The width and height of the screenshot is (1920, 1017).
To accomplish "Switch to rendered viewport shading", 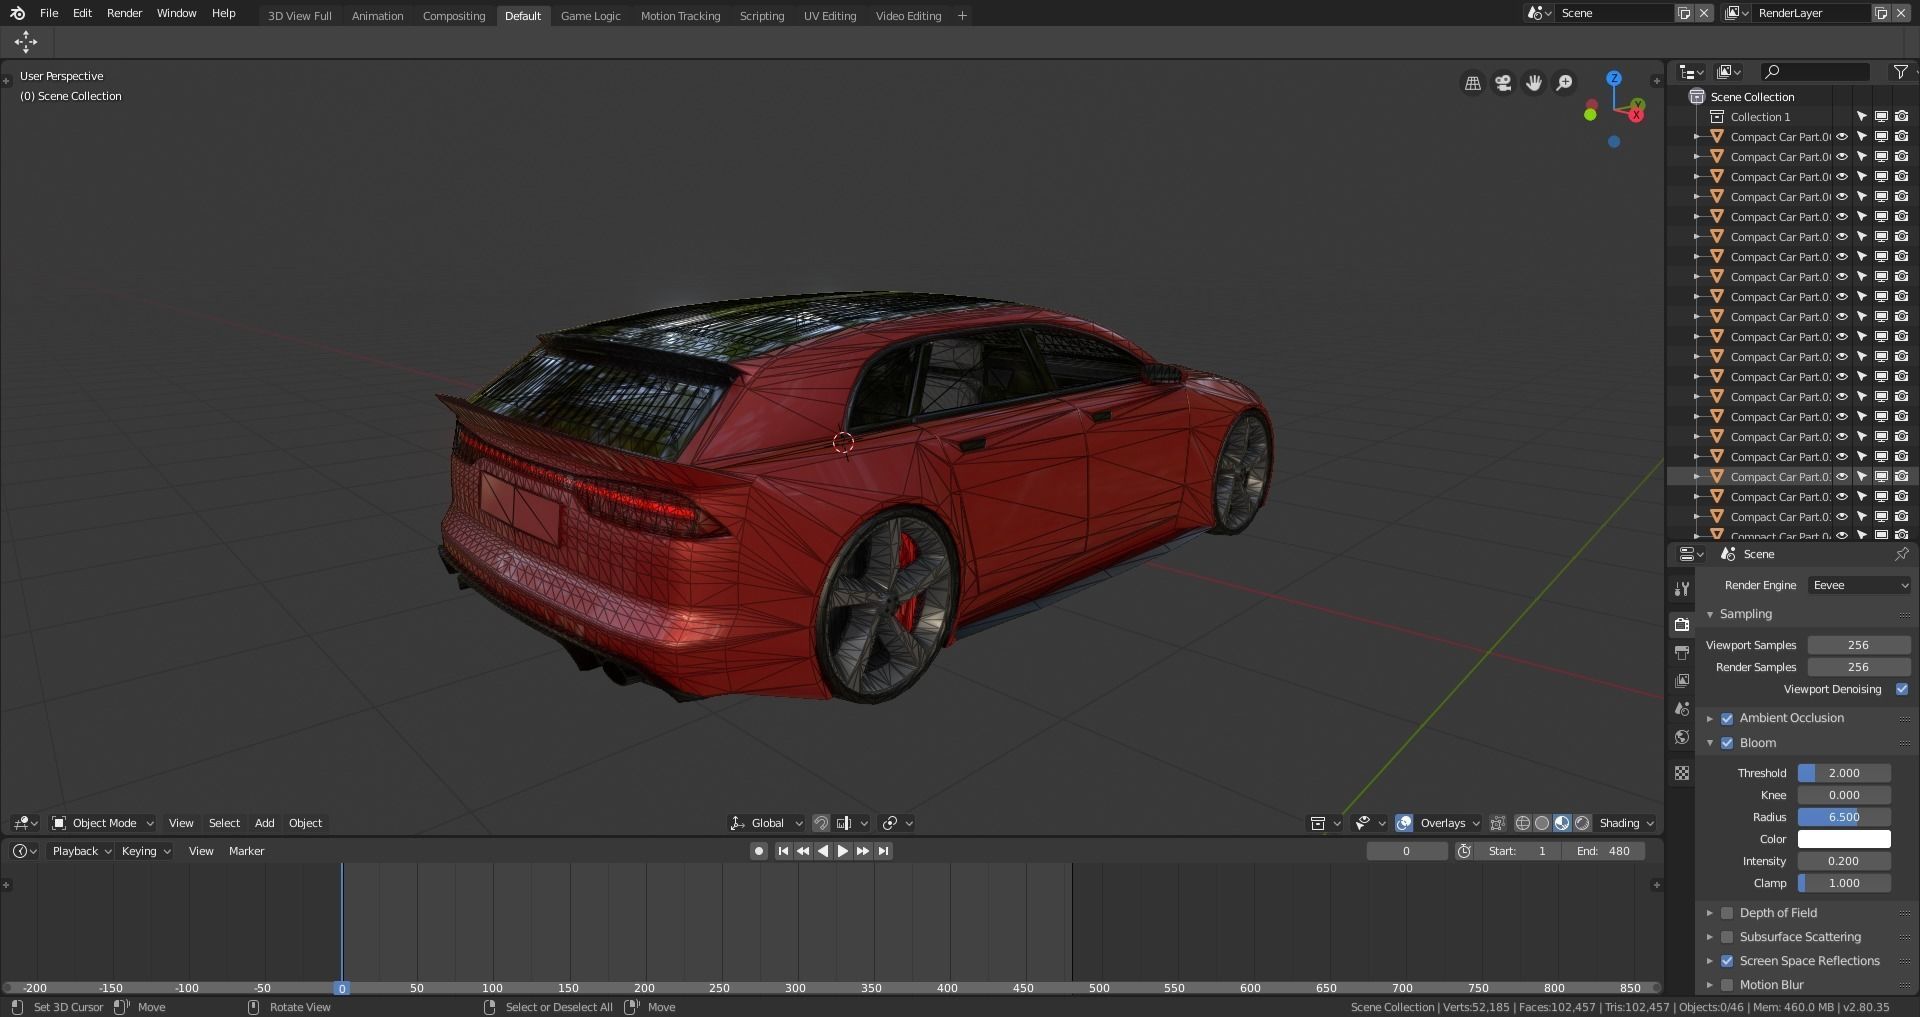I will tap(1582, 823).
